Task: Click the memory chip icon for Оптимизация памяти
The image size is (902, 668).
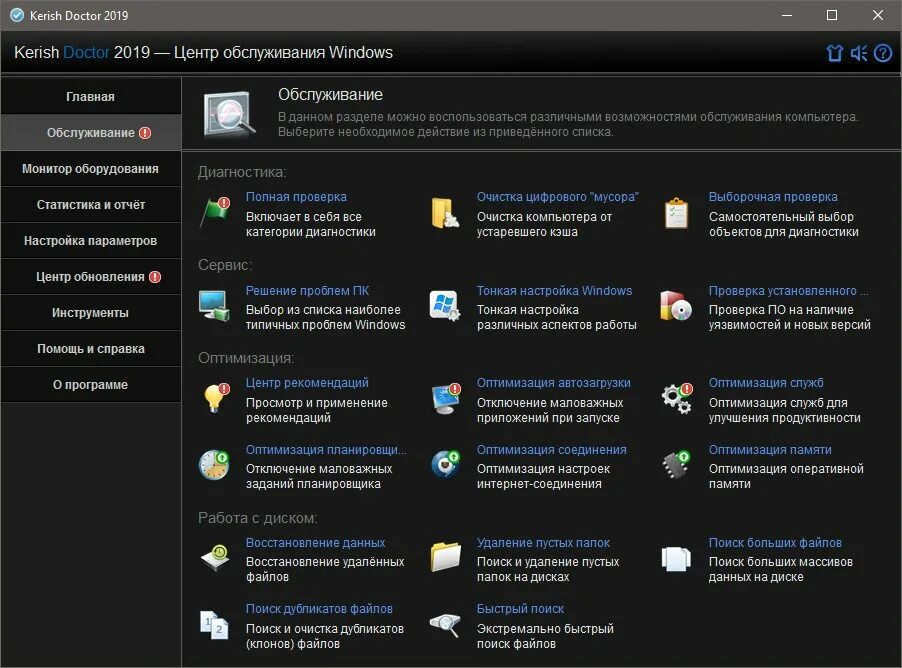Action: click(x=676, y=465)
